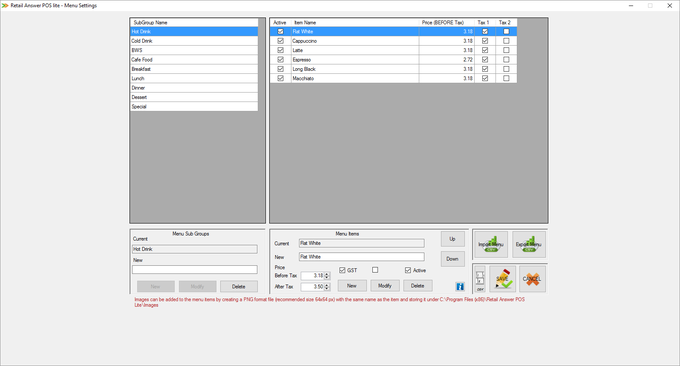Tick the unlabeled checkbox next to GST
The width and height of the screenshot is (680, 366).
(375, 270)
